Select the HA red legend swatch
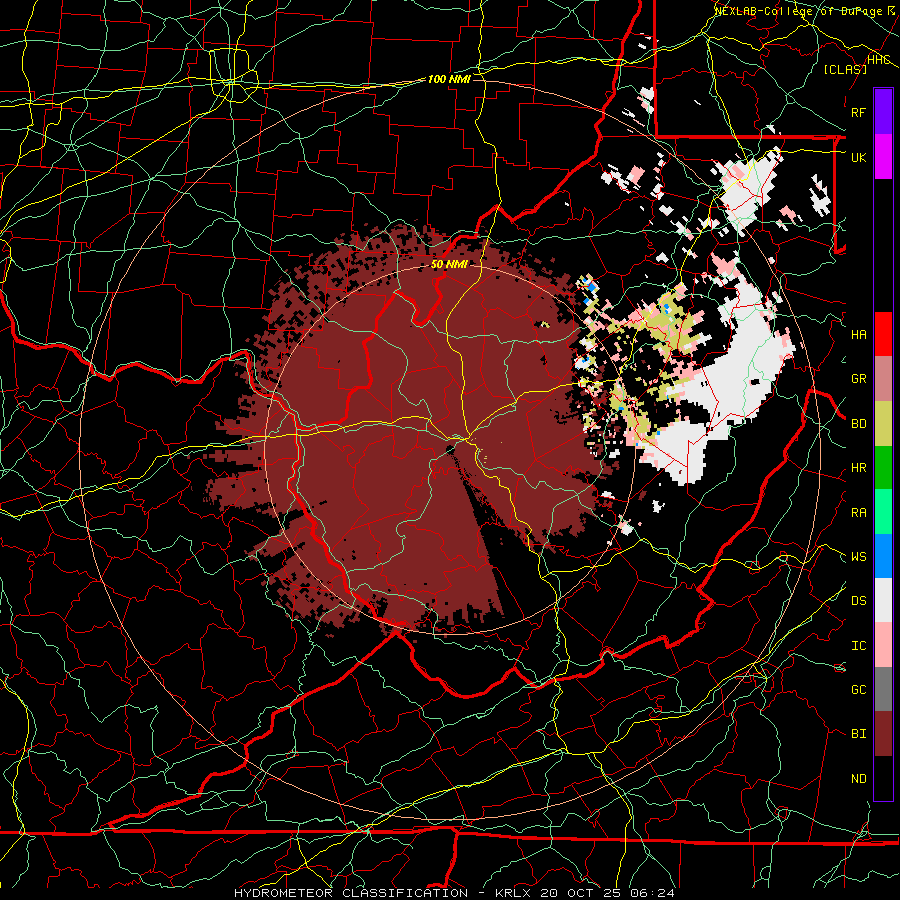 click(x=883, y=334)
